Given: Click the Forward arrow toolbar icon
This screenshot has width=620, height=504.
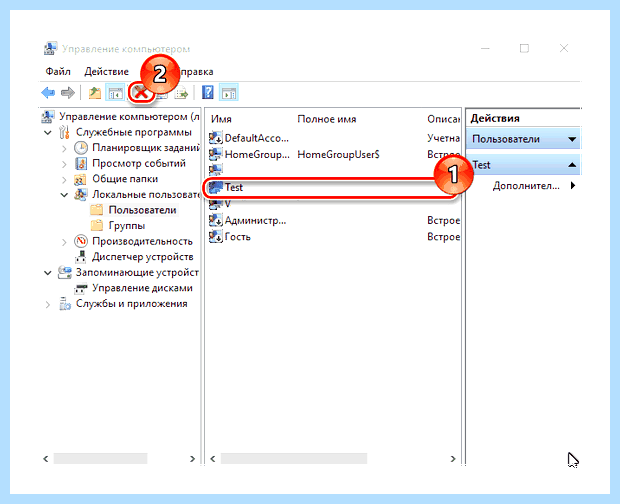Looking at the screenshot, I should (x=68, y=93).
